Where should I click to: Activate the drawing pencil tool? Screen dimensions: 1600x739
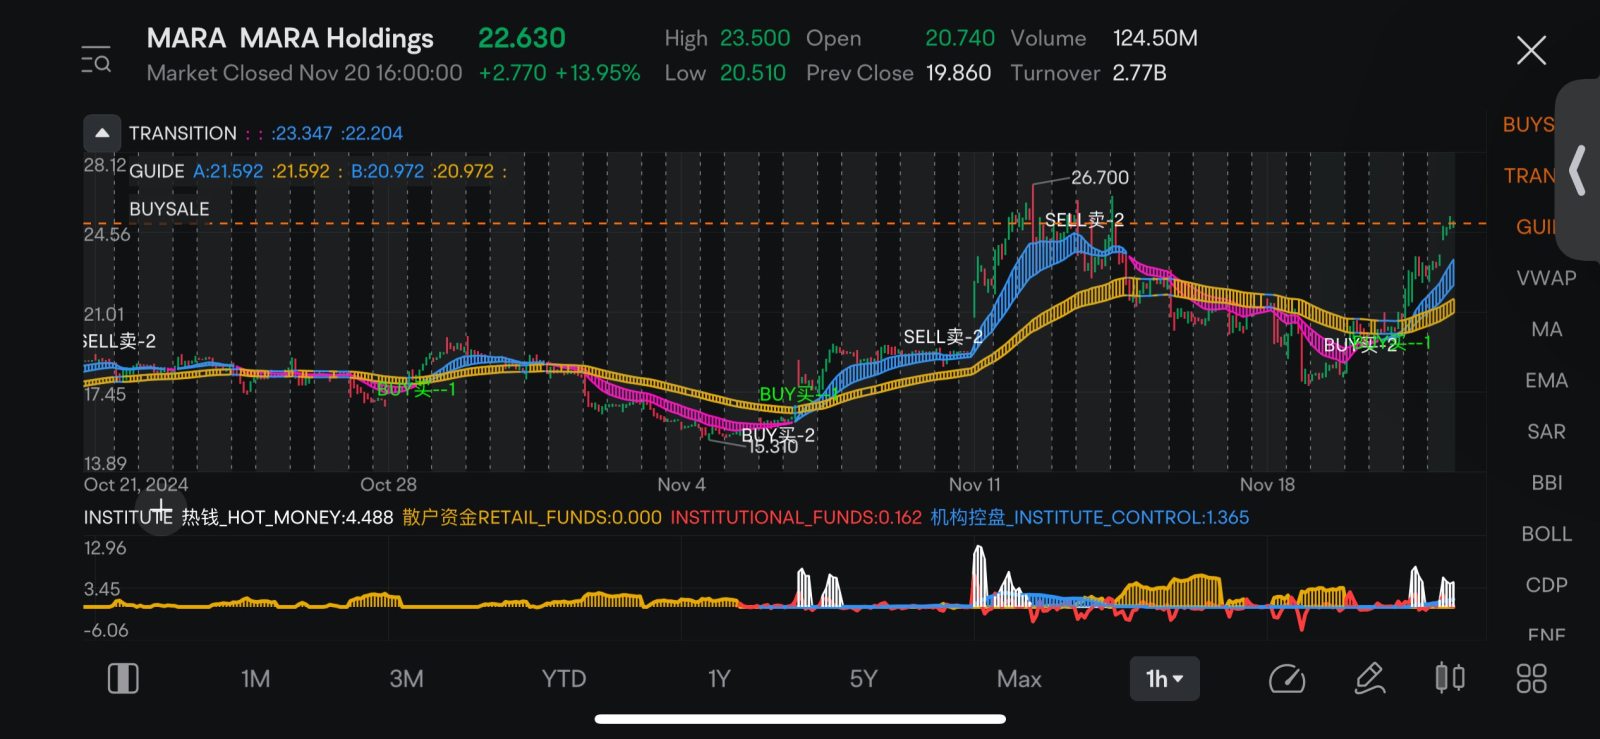coord(1369,679)
